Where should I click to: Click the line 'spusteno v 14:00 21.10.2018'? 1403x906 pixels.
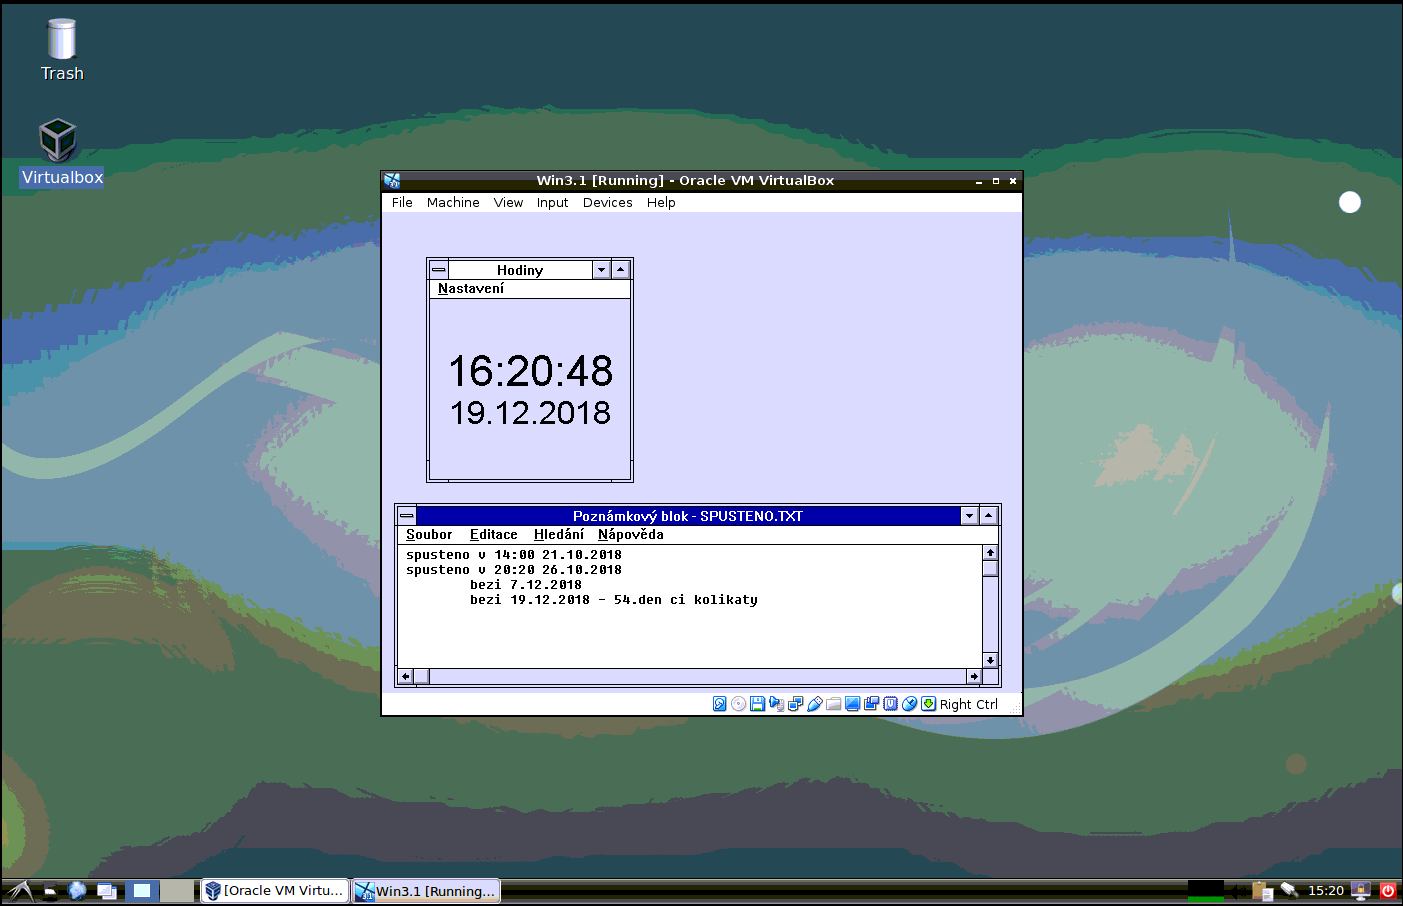(514, 555)
